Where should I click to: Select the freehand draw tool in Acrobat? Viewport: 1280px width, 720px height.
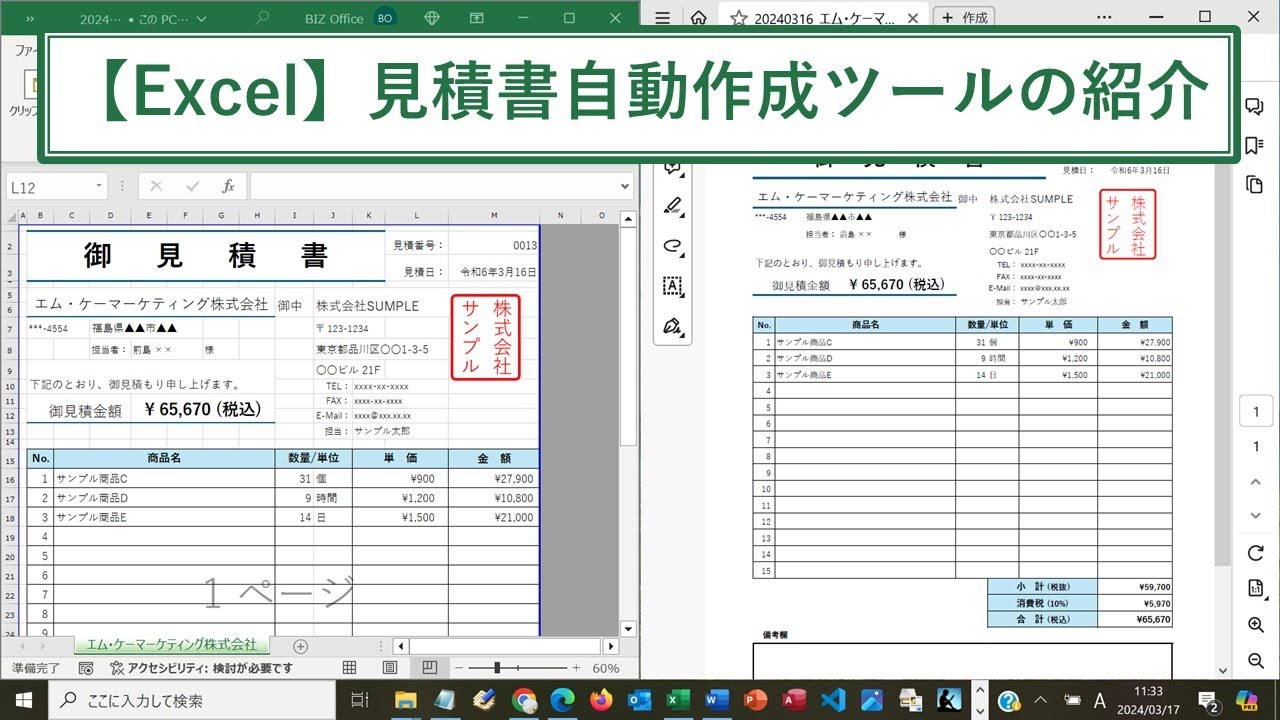coord(673,246)
